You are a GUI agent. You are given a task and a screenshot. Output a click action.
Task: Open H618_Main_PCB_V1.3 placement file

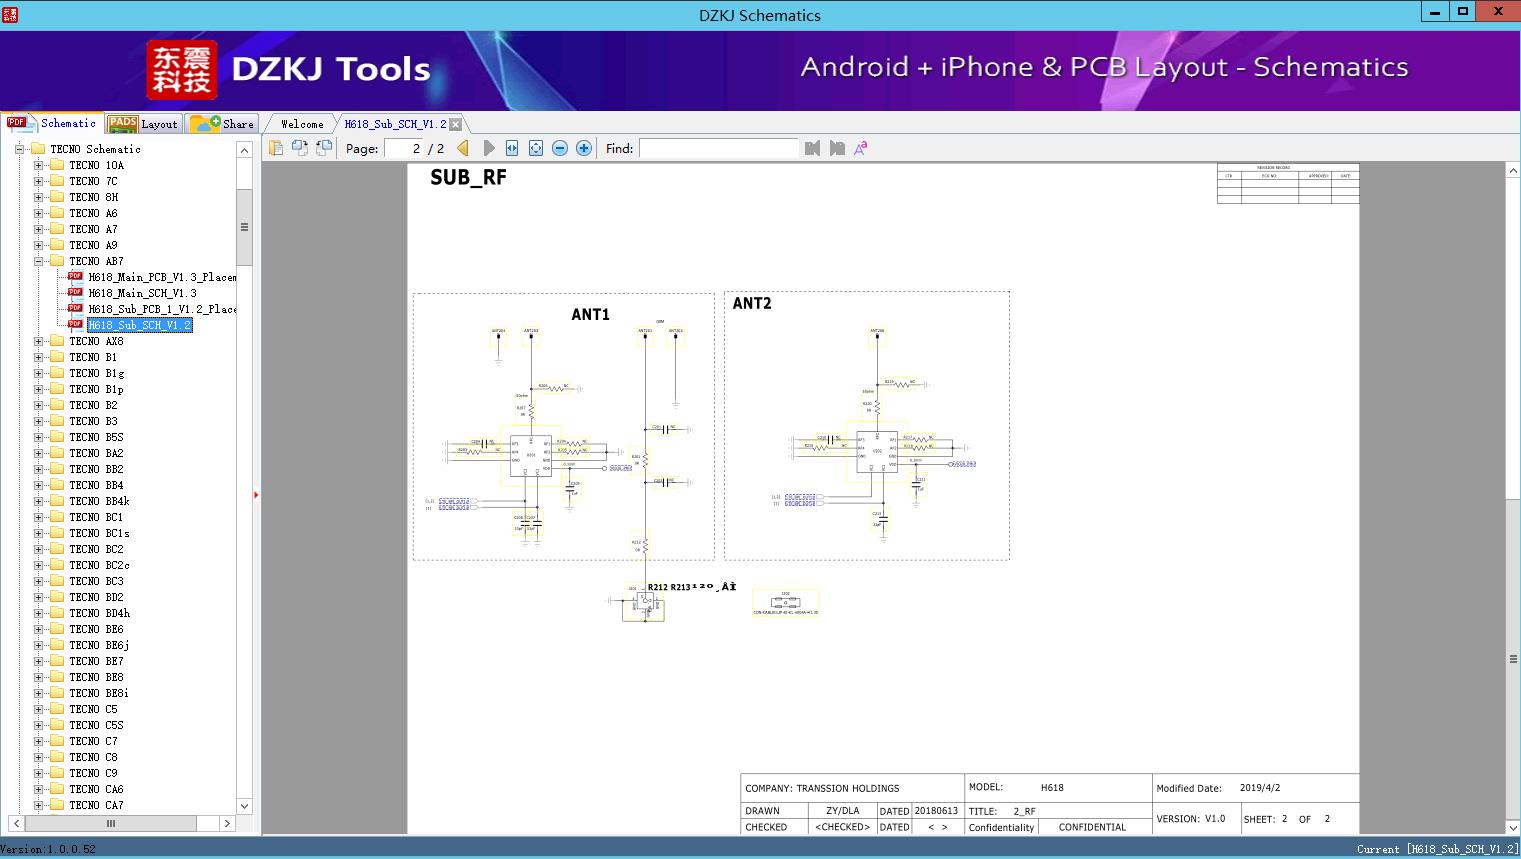coord(162,277)
